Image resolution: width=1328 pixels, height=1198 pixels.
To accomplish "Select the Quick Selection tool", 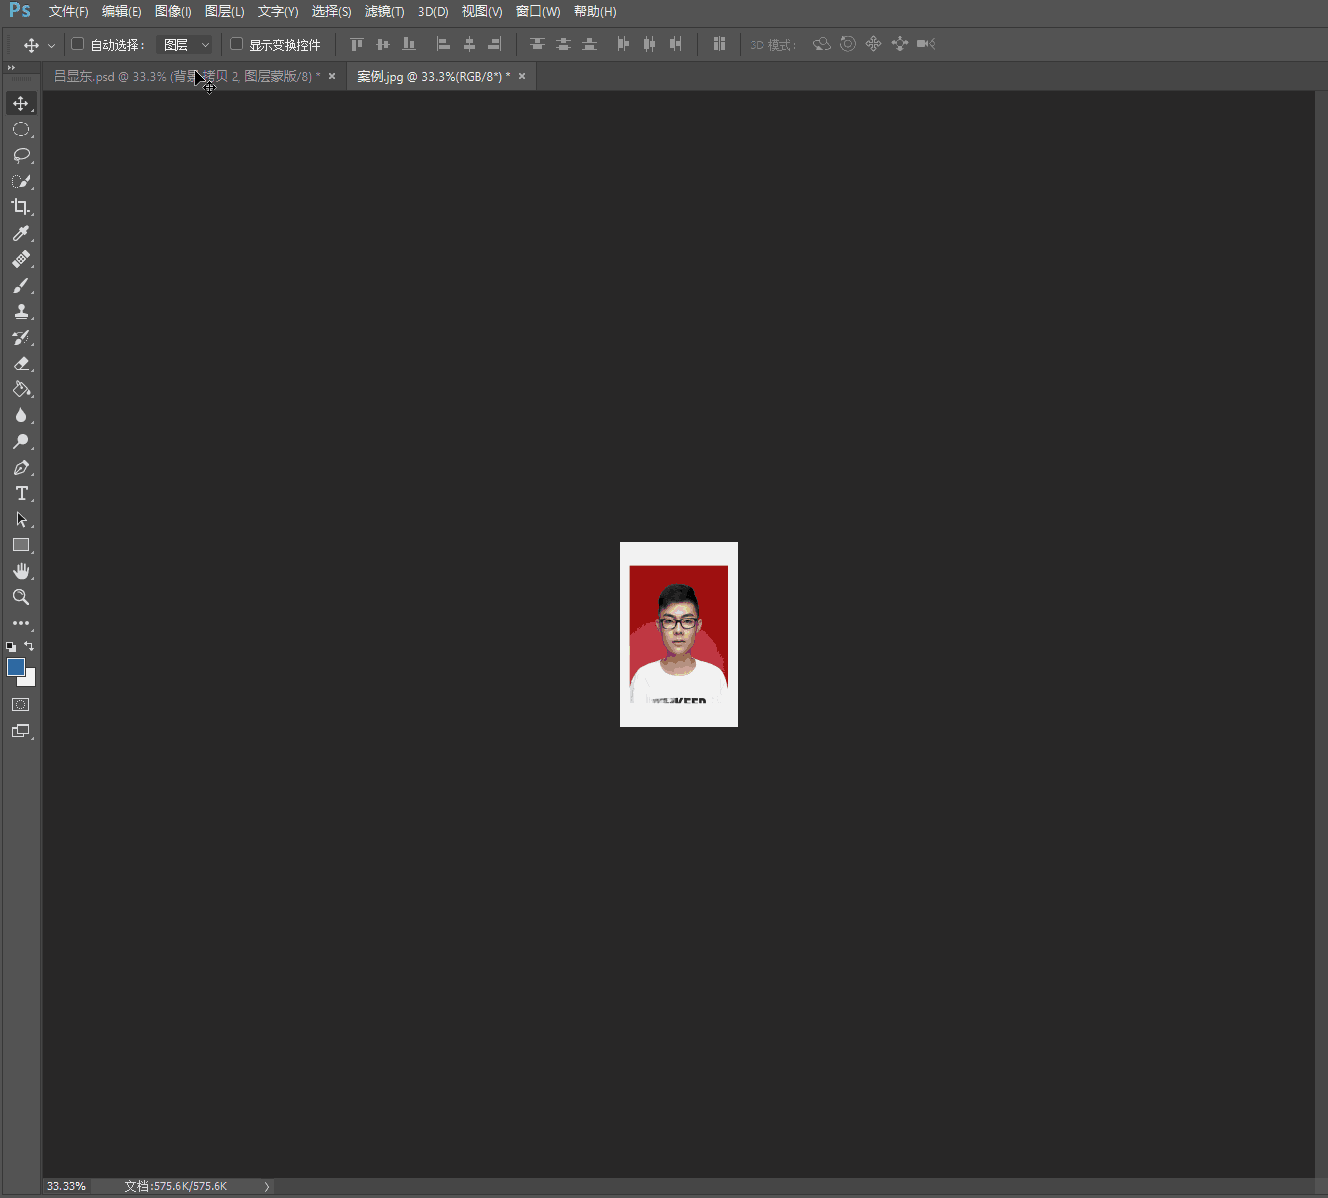I will (21, 182).
